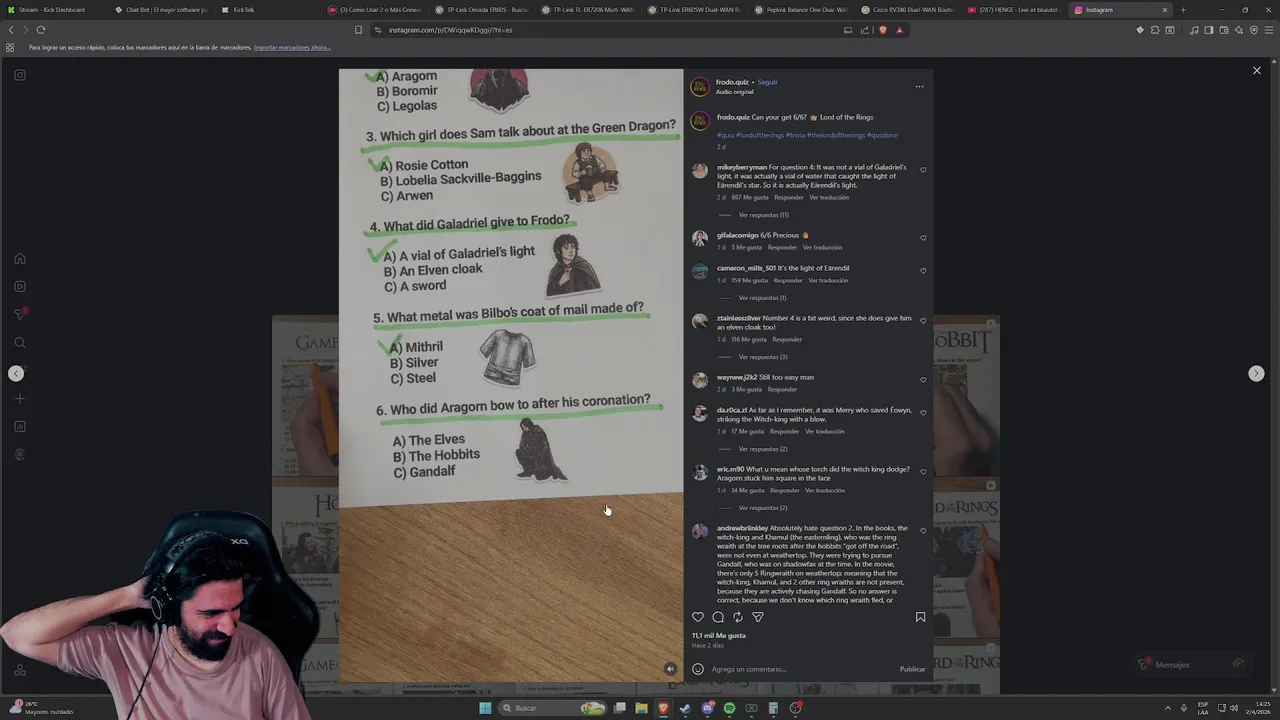Open the frodo.quiz profile from the header

coord(732,82)
